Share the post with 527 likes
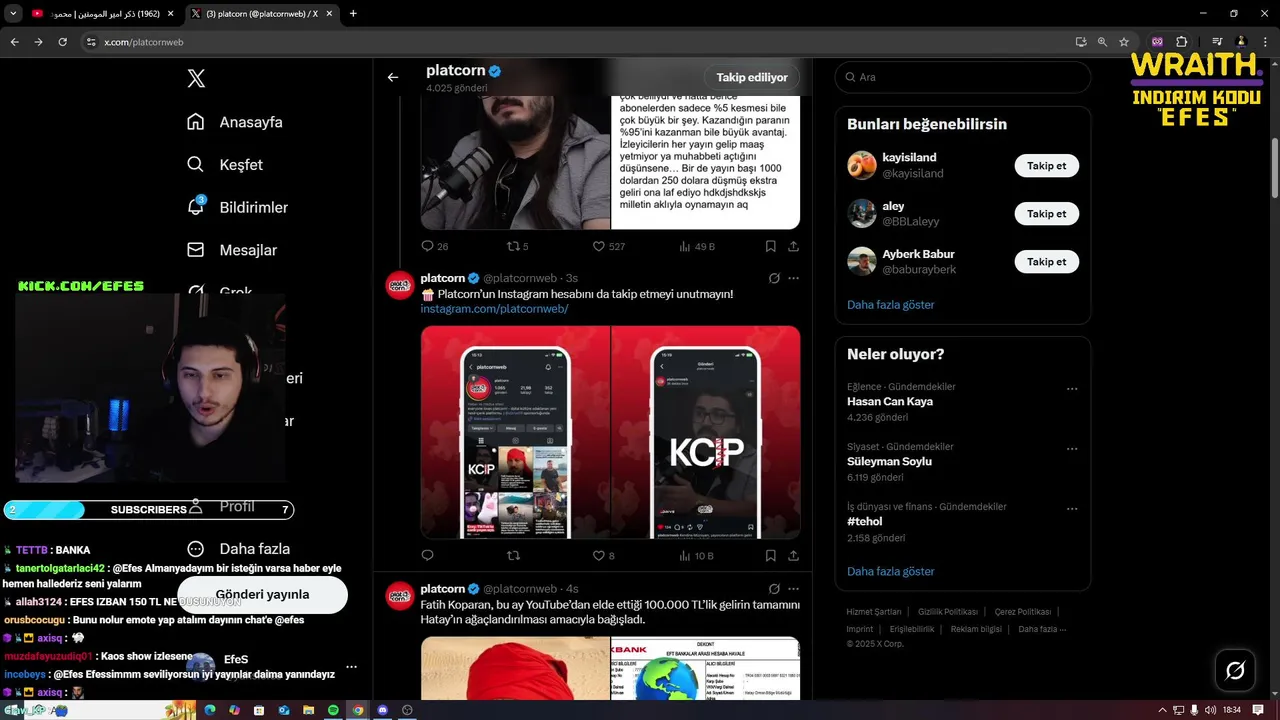Viewport: 1280px width, 720px height. point(793,246)
